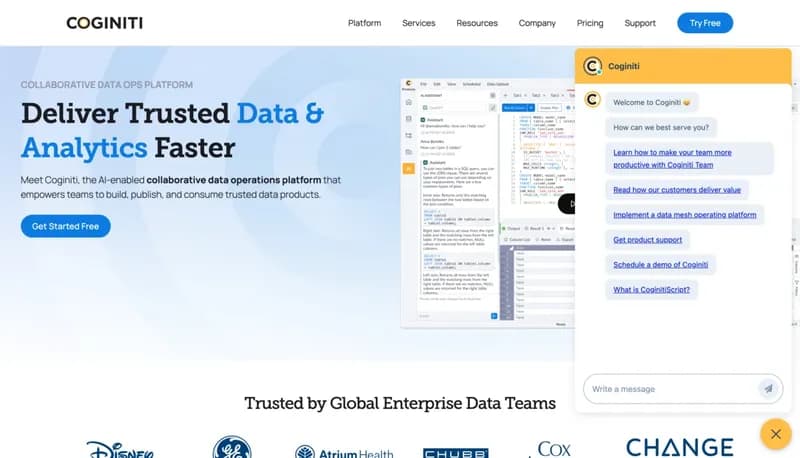Click the Atrium Health logo
The width and height of the screenshot is (800, 458).
click(x=344, y=451)
